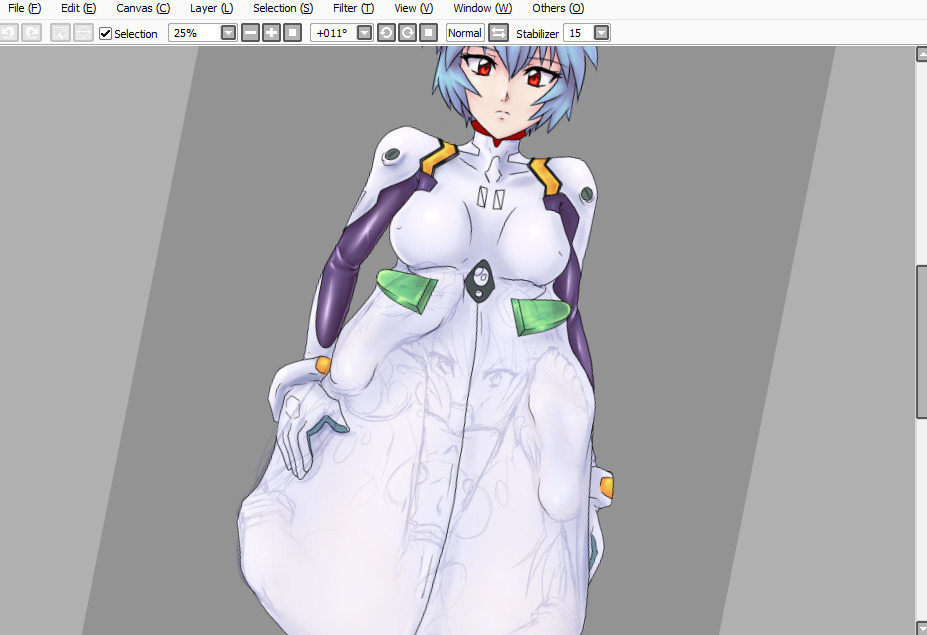Click the Redo arrow icon
Viewport: 927px width, 635px height.
(x=31, y=33)
